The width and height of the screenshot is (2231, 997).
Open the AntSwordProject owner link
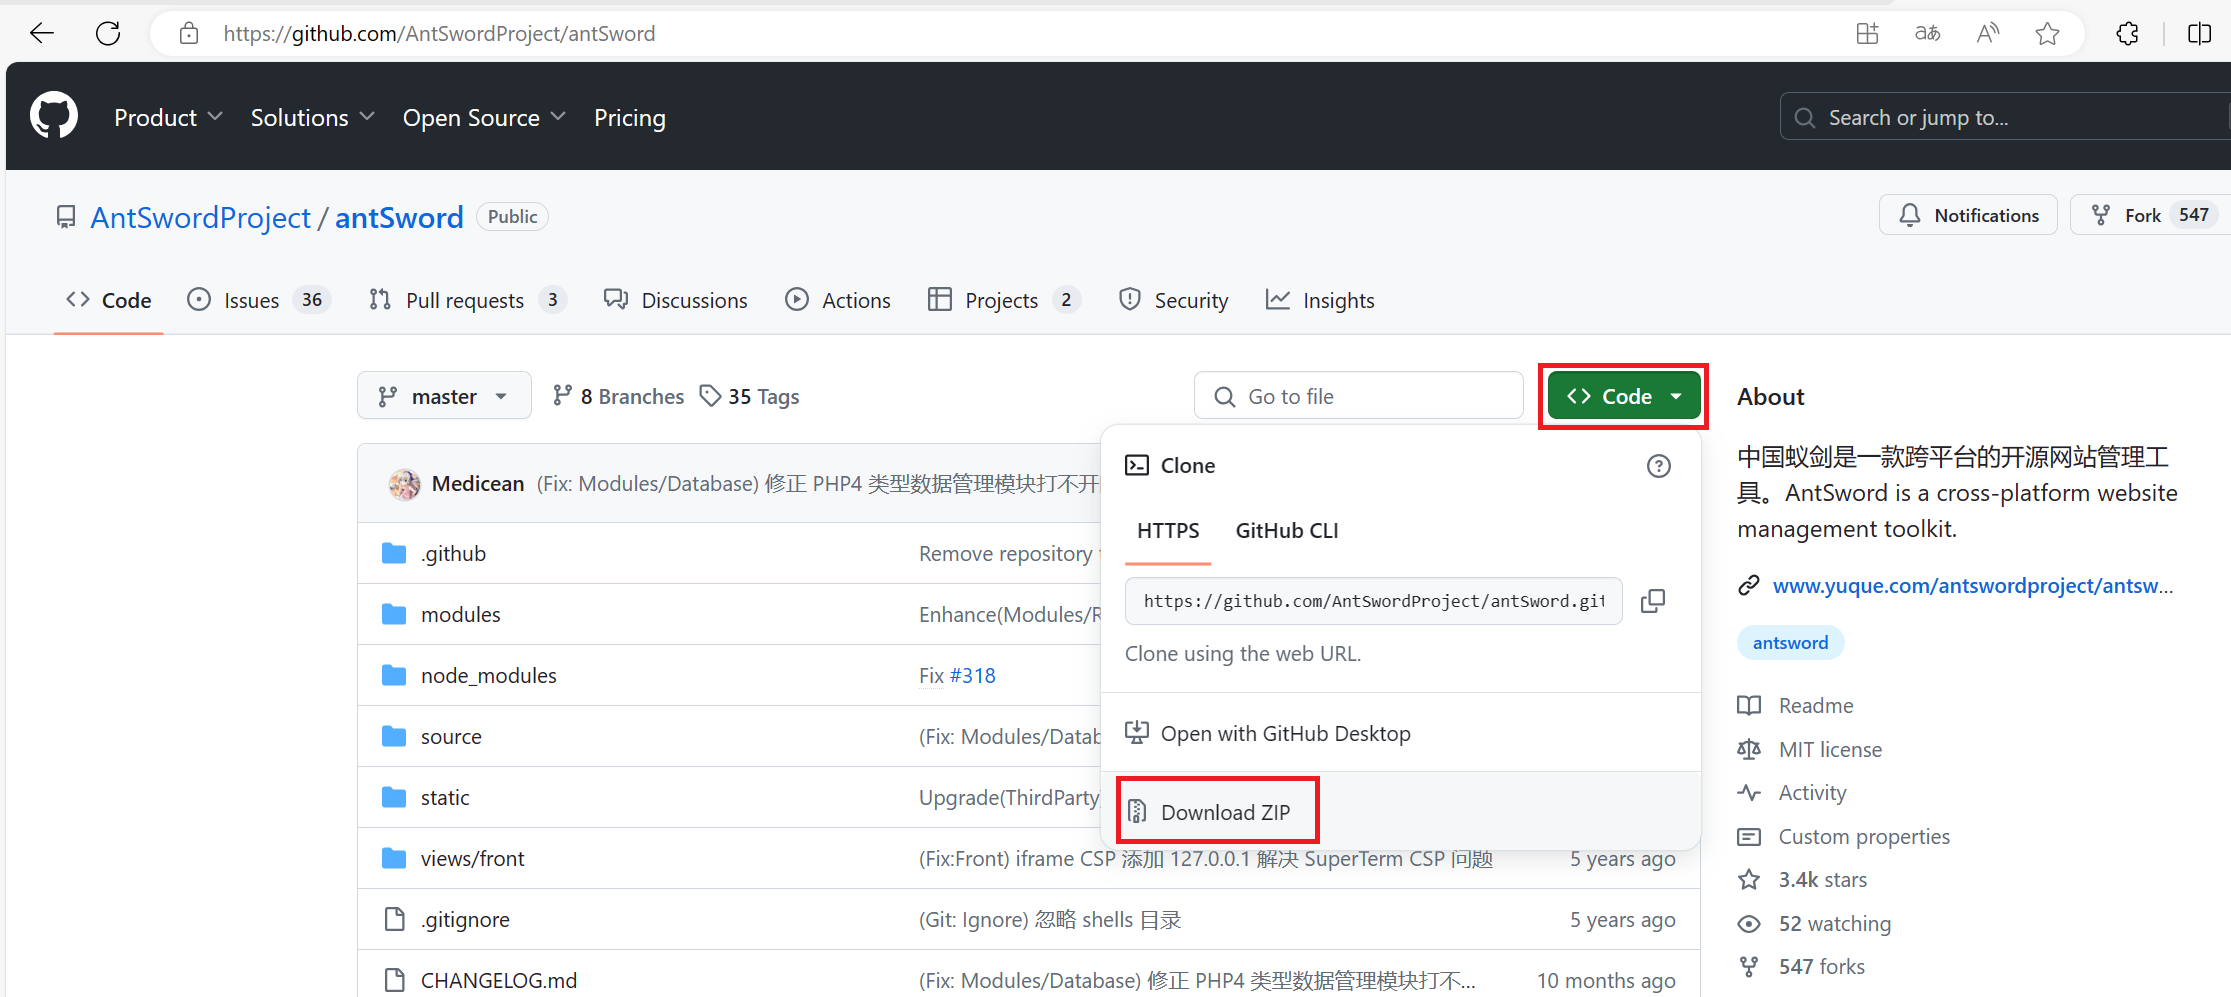click(201, 217)
